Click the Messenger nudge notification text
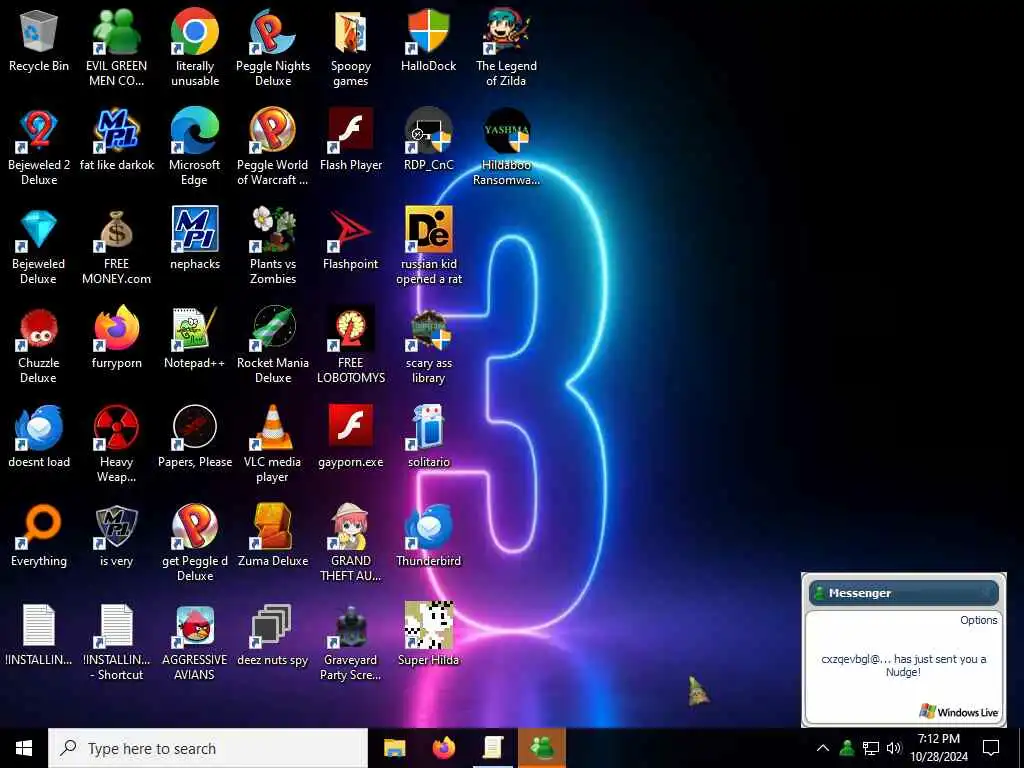Screen dimensions: 1024x768 click(904, 665)
